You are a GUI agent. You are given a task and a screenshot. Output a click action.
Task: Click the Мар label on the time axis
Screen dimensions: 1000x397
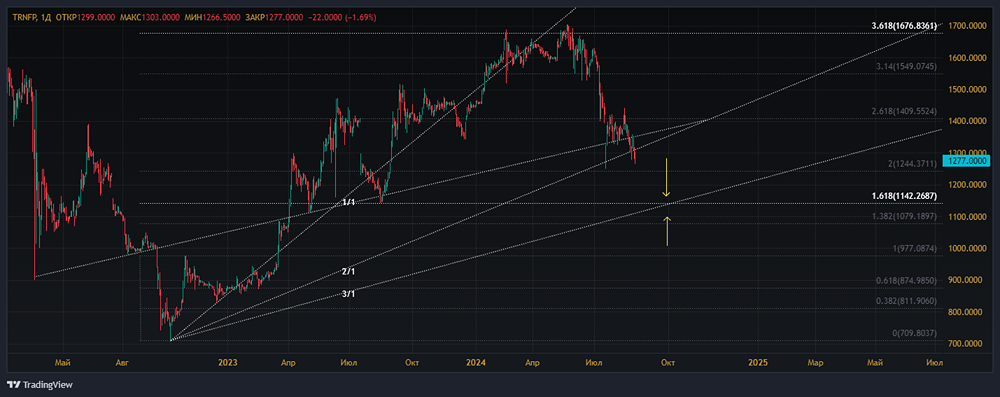pos(816,363)
